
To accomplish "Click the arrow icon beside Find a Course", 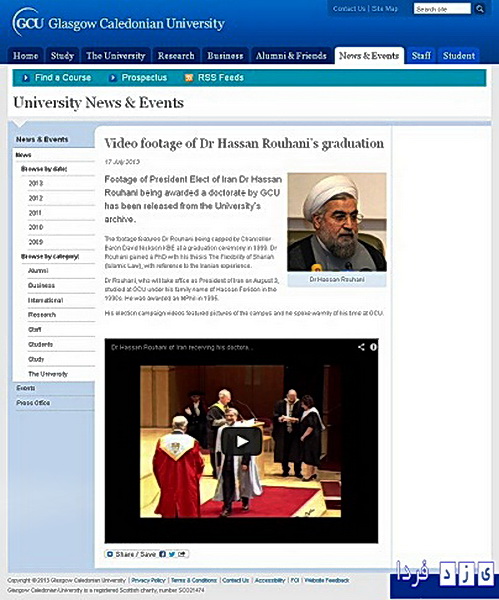I will point(26,78).
